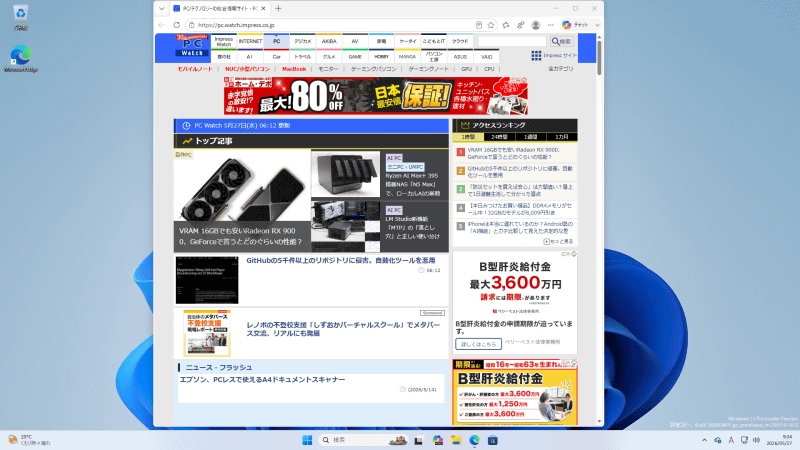Add this page to favorites star
This screenshot has height=450, width=800.
tap(491, 25)
